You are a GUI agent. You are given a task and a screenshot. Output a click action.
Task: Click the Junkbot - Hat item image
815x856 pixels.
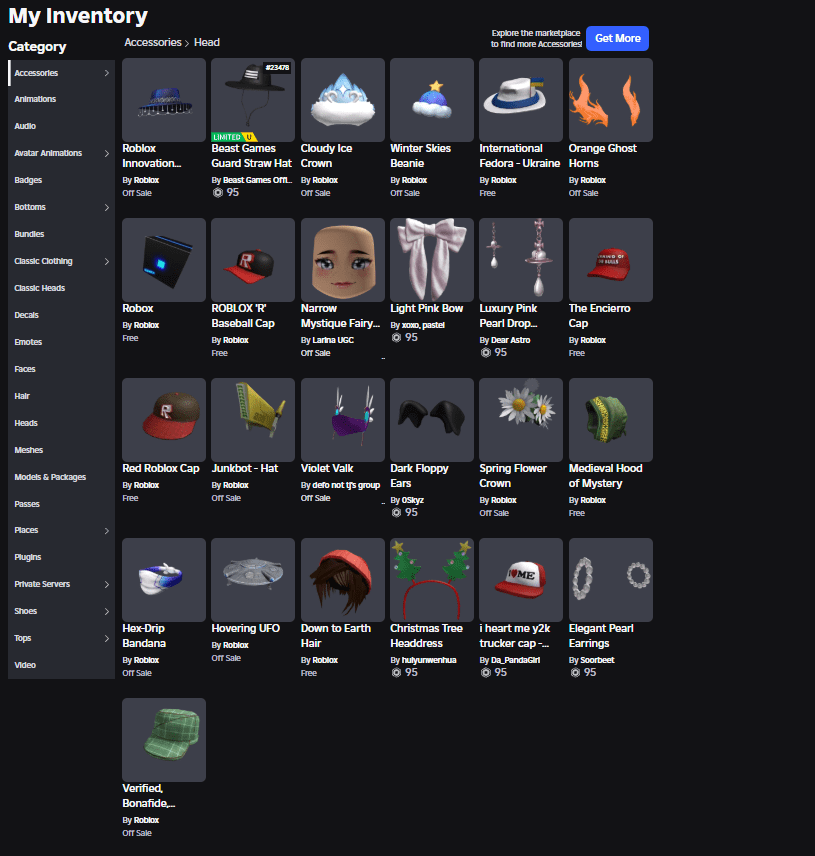[253, 420]
